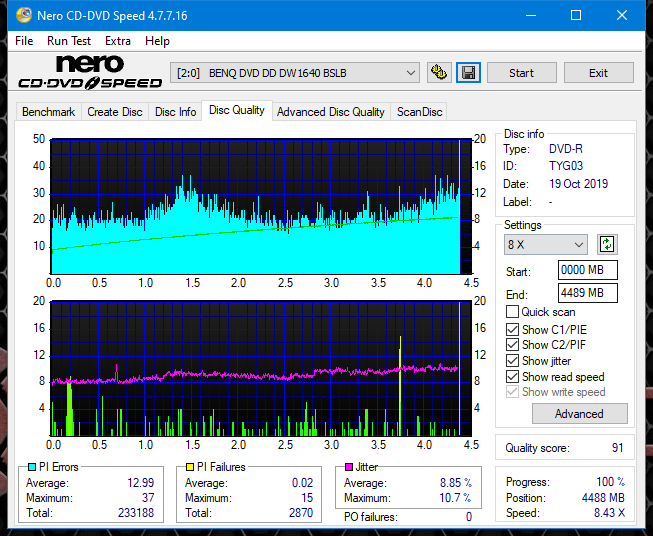Select the Disc Quality tab

click(x=237, y=110)
